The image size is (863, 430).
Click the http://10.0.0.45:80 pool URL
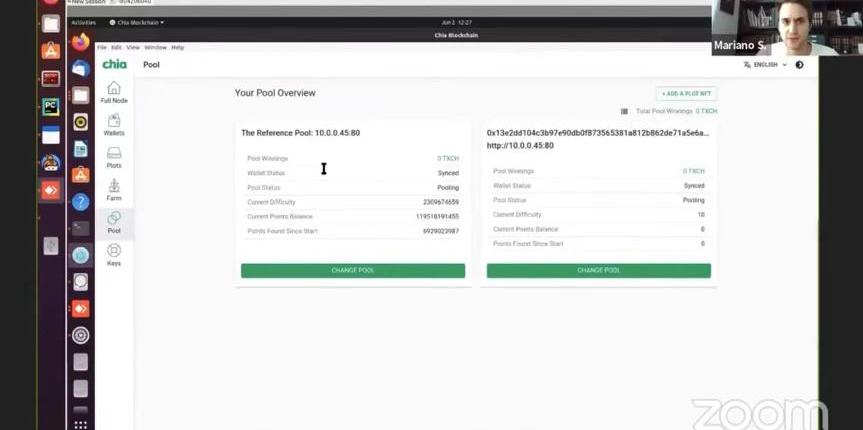click(520, 146)
